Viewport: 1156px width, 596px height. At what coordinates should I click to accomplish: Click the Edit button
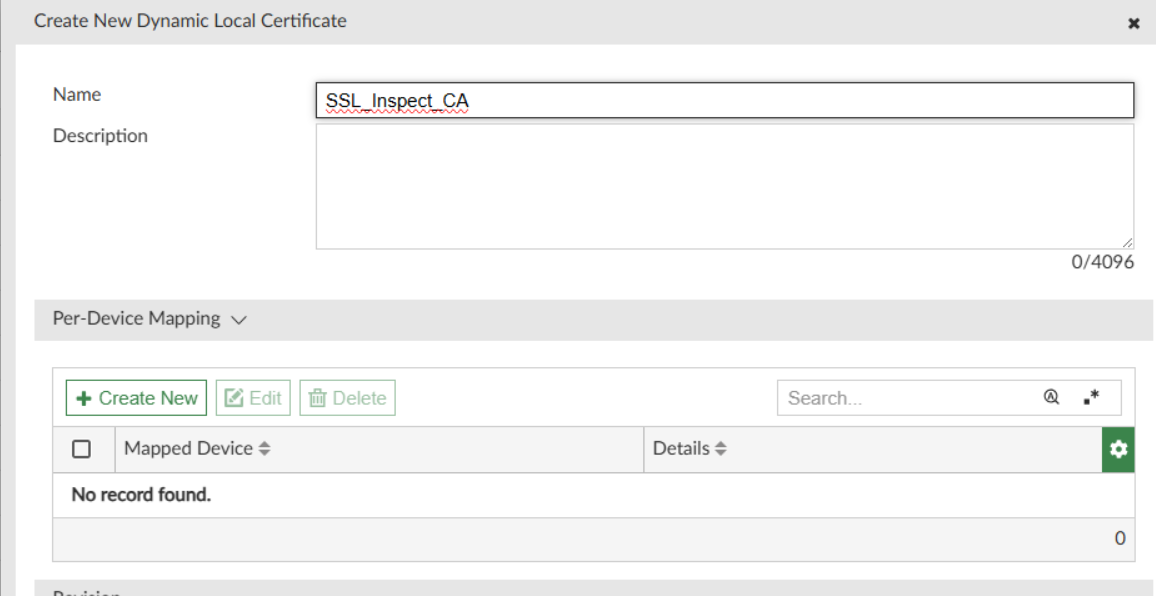coord(253,398)
